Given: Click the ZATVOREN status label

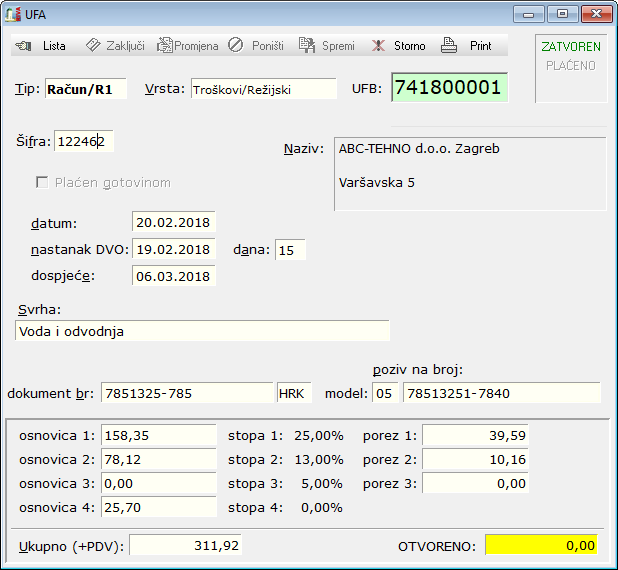Looking at the screenshot, I should (570, 47).
